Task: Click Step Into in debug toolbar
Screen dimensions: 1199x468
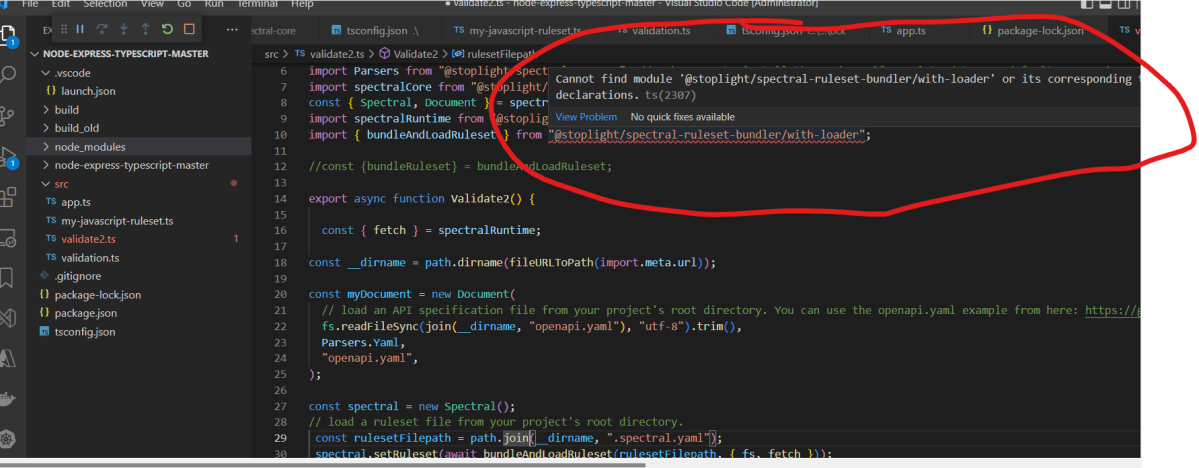Action: pos(123,29)
